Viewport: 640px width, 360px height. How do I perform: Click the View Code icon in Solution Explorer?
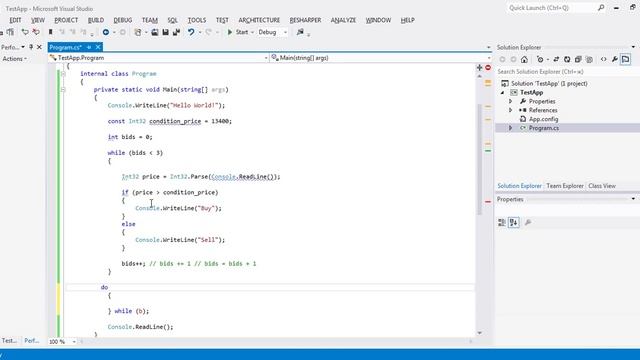pos(603,59)
